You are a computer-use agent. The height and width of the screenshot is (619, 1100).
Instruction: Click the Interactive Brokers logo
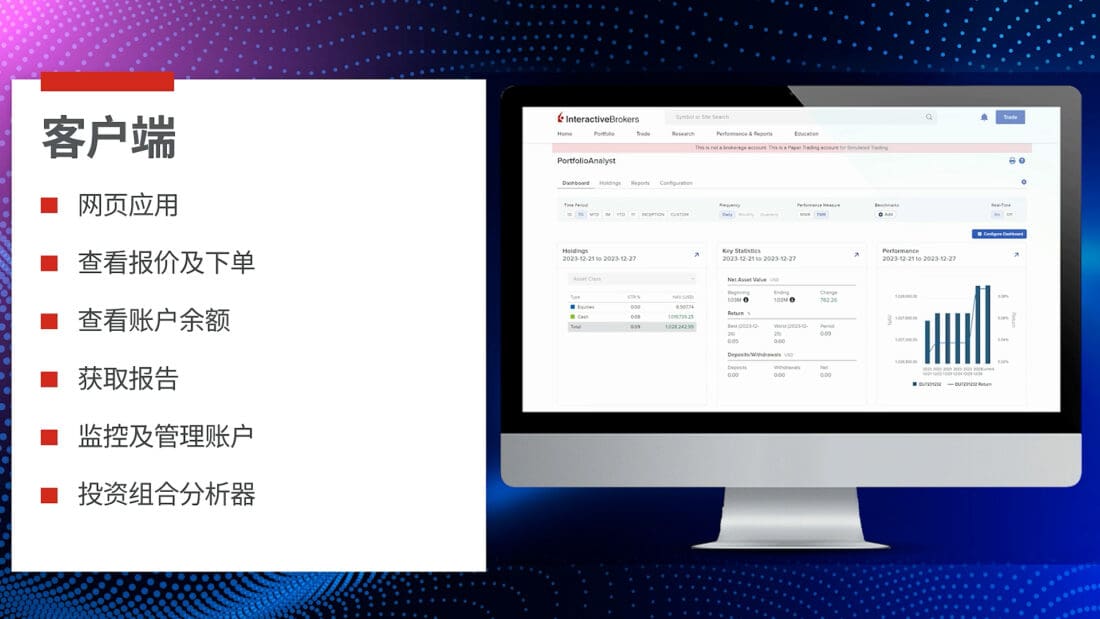click(x=598, y=118)
